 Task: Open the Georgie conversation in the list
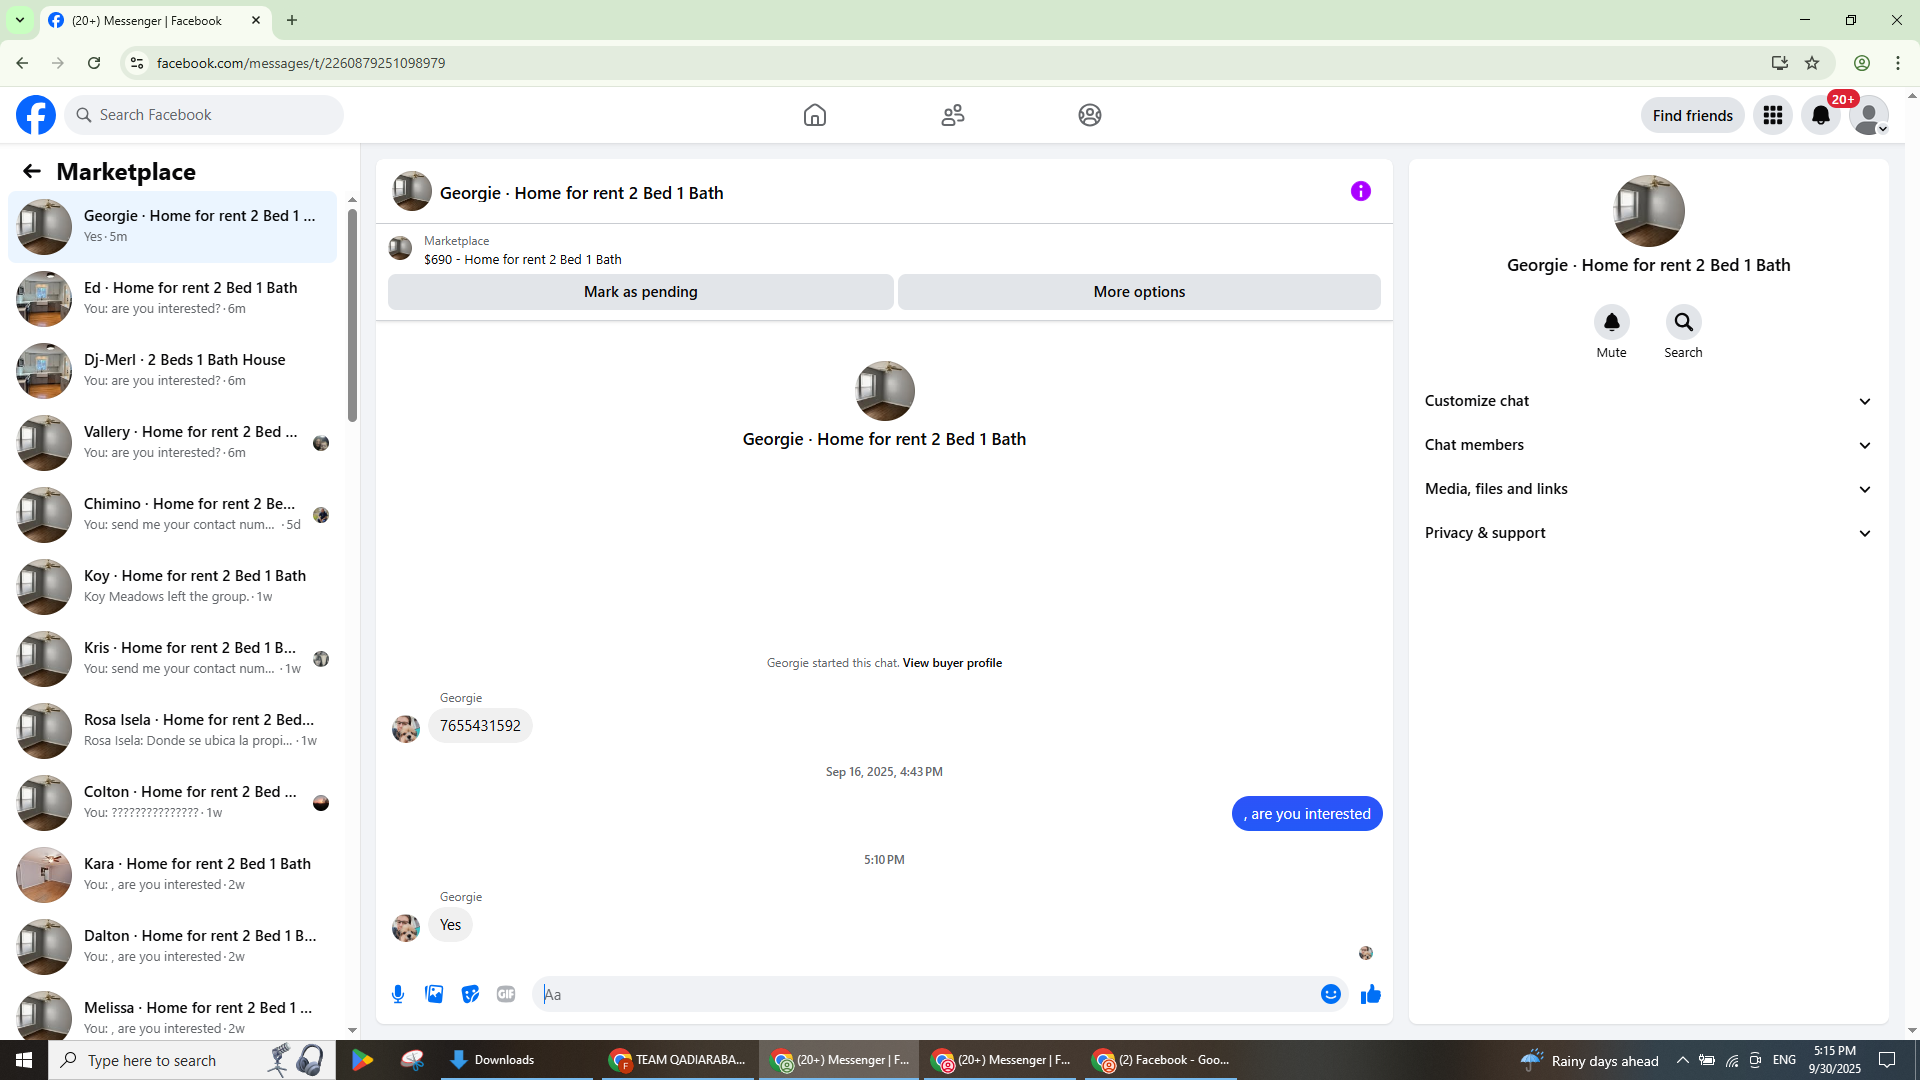[173, 227]
